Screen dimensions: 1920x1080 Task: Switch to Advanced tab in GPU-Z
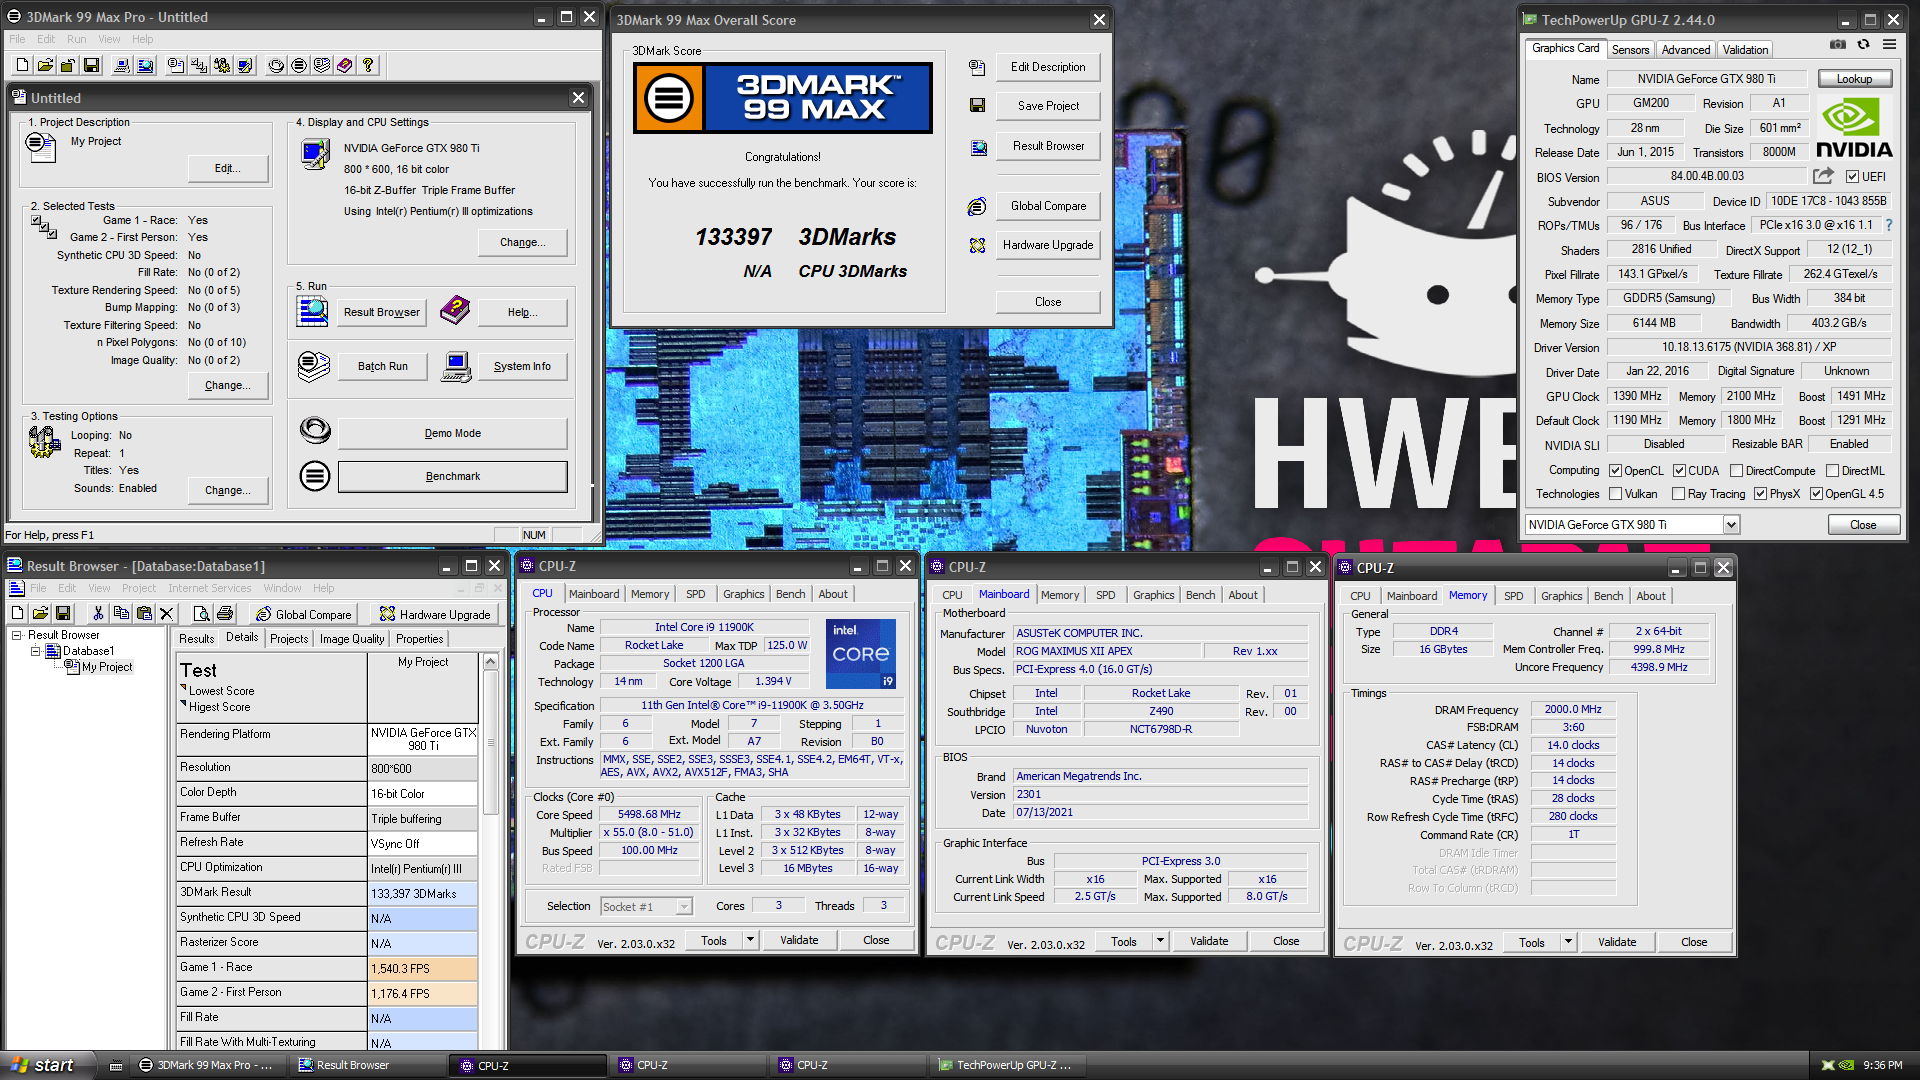1686,50
